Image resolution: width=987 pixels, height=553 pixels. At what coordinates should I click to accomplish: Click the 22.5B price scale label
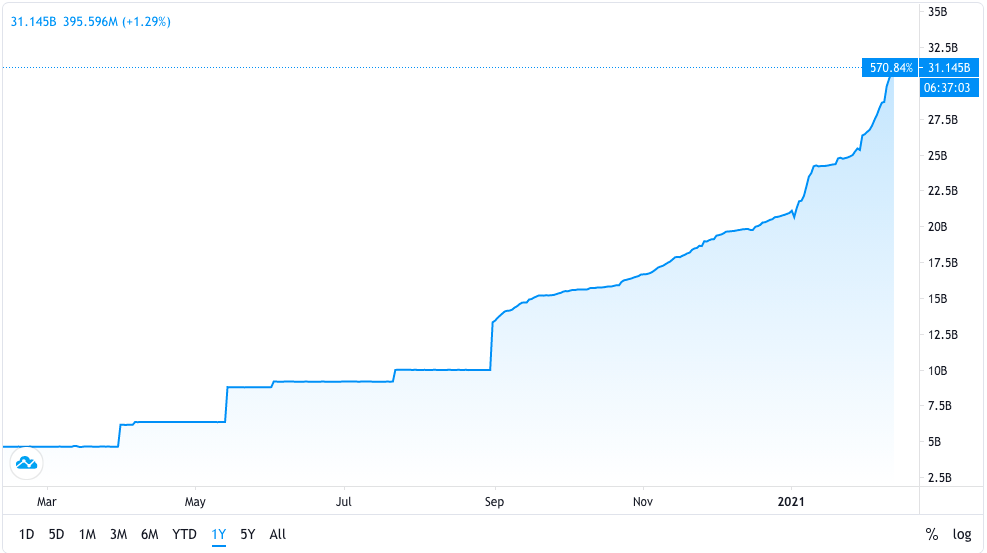point(942,191)
